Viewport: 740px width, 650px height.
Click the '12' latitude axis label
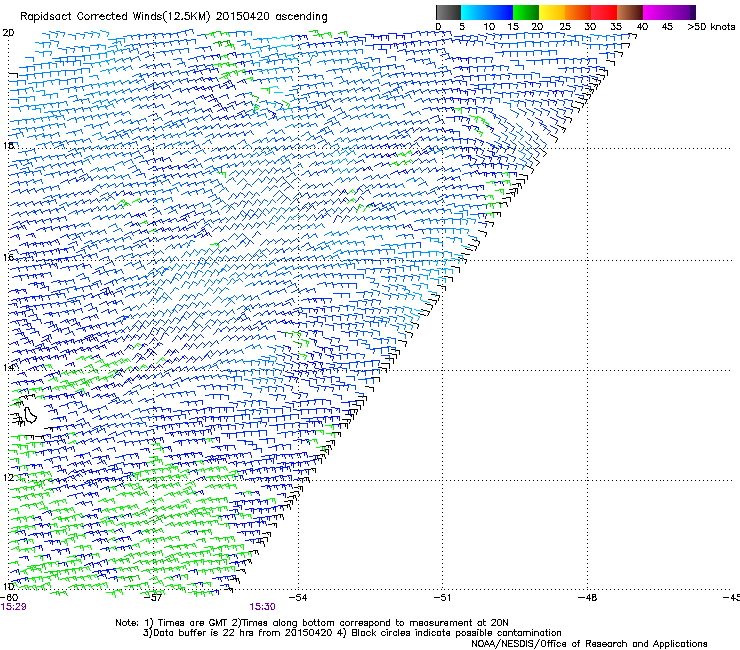coord(8,478)
